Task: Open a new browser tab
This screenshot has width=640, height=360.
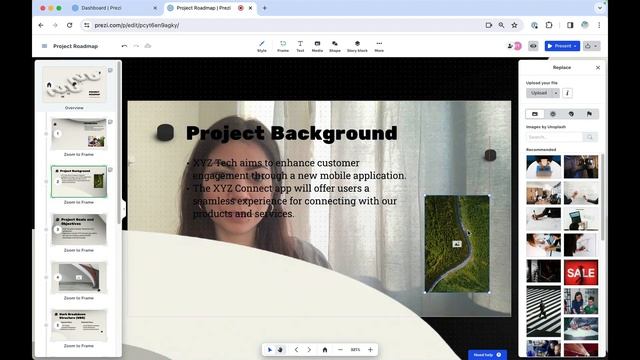Action: point(264,8)
